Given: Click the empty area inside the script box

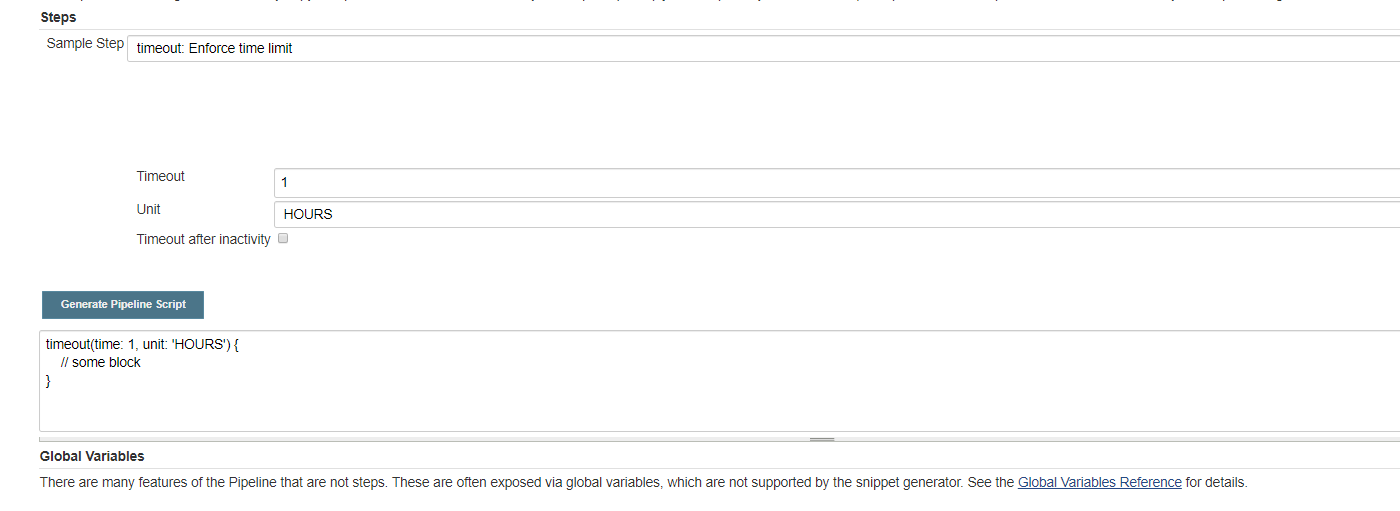Looking at the screenshot, I should click(x=700, y=405).
